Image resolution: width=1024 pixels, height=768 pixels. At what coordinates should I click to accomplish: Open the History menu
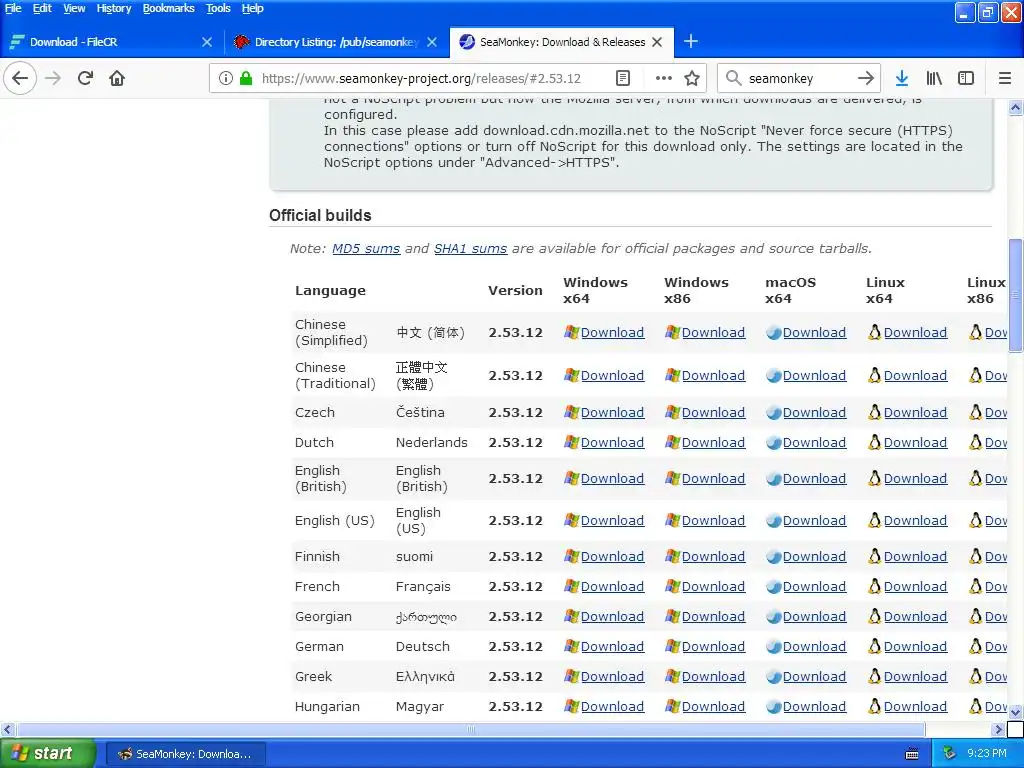114,8
